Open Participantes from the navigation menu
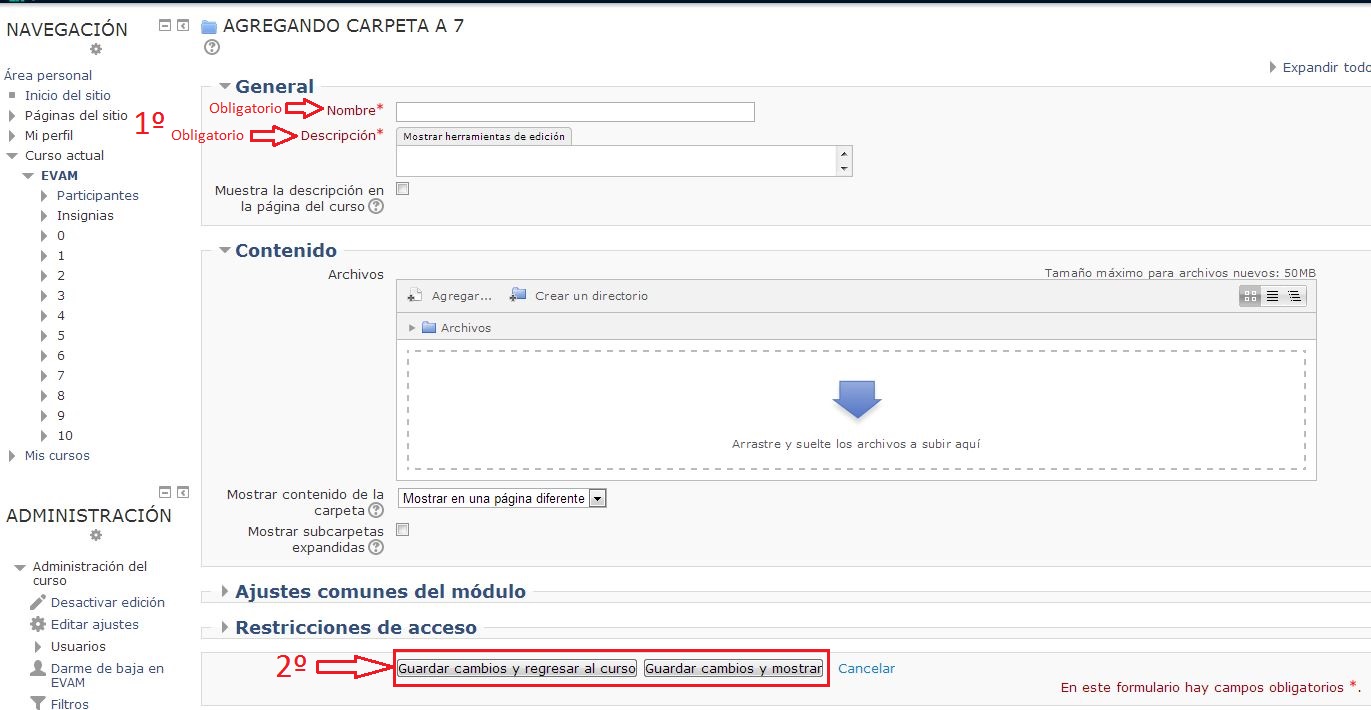1371x710 pixels. click(x=97, y=195)
